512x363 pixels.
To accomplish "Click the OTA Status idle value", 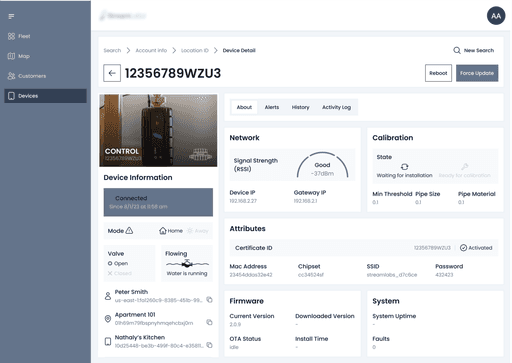I will point(234,347).
